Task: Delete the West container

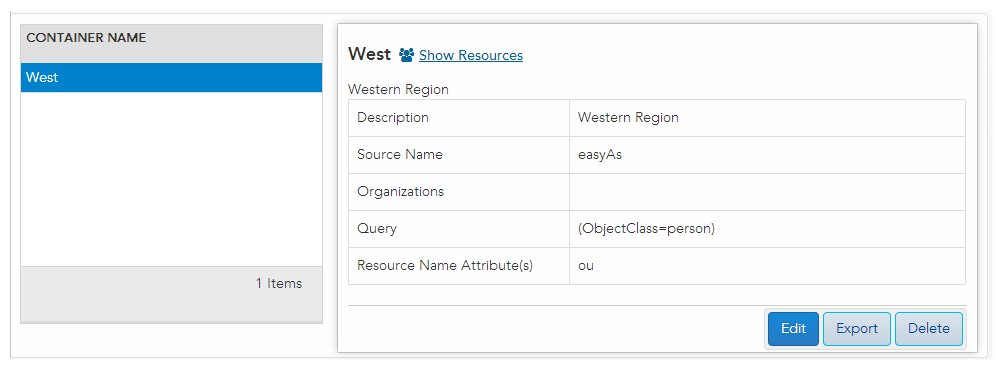Action: tap(928, 328)
